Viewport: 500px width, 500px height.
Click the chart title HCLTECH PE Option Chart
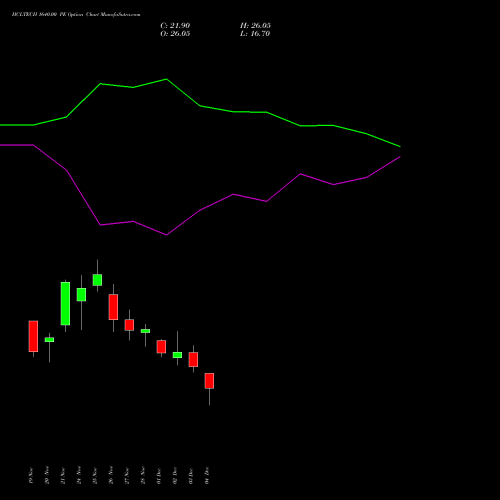[x=76, y=15]
